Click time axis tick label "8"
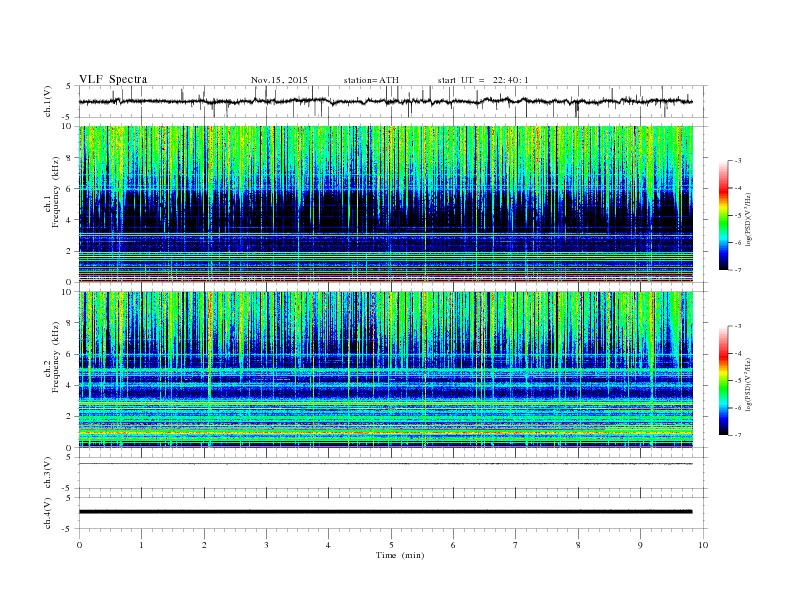The height and width of the screenshot is (612, 792). coord(578,545)
